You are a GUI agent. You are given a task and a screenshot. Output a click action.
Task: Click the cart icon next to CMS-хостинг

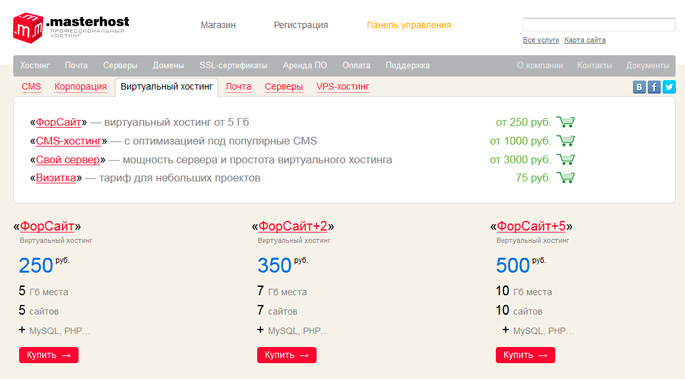tap(566, 141)
